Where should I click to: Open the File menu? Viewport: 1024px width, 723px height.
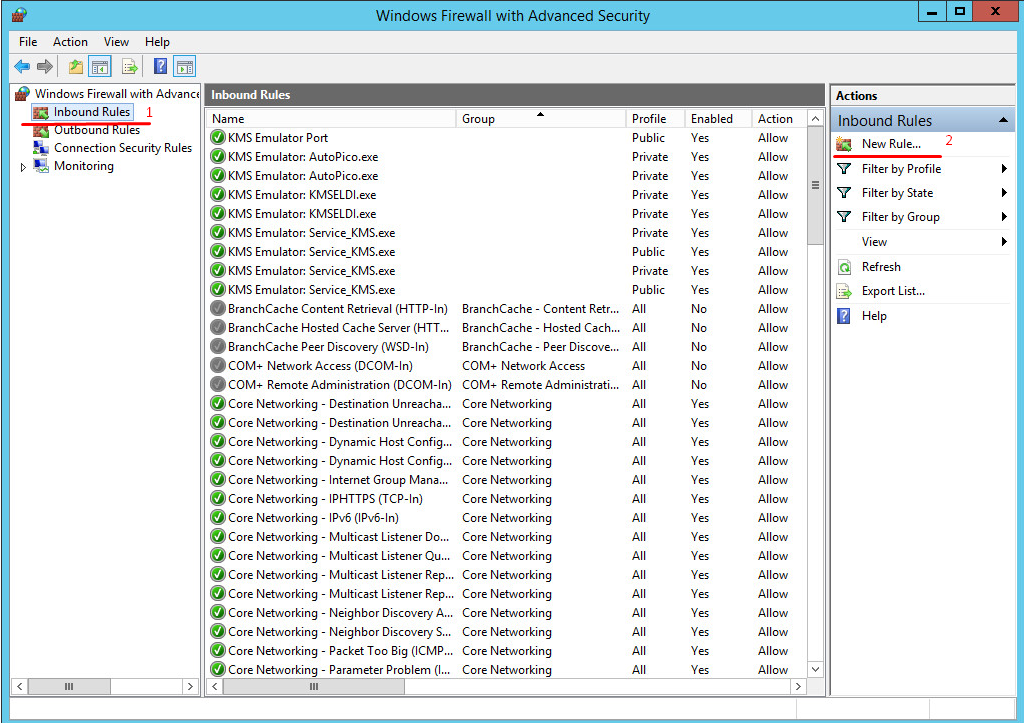[x=28, y=42]
